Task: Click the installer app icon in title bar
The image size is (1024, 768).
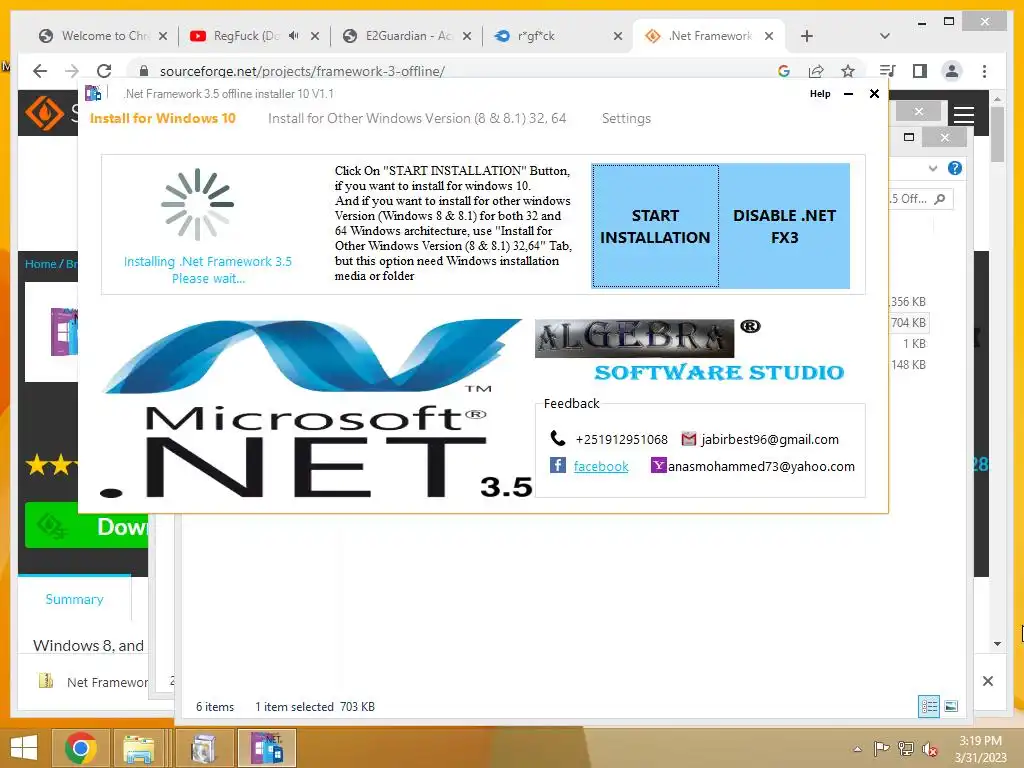Action: pos(93,93)
